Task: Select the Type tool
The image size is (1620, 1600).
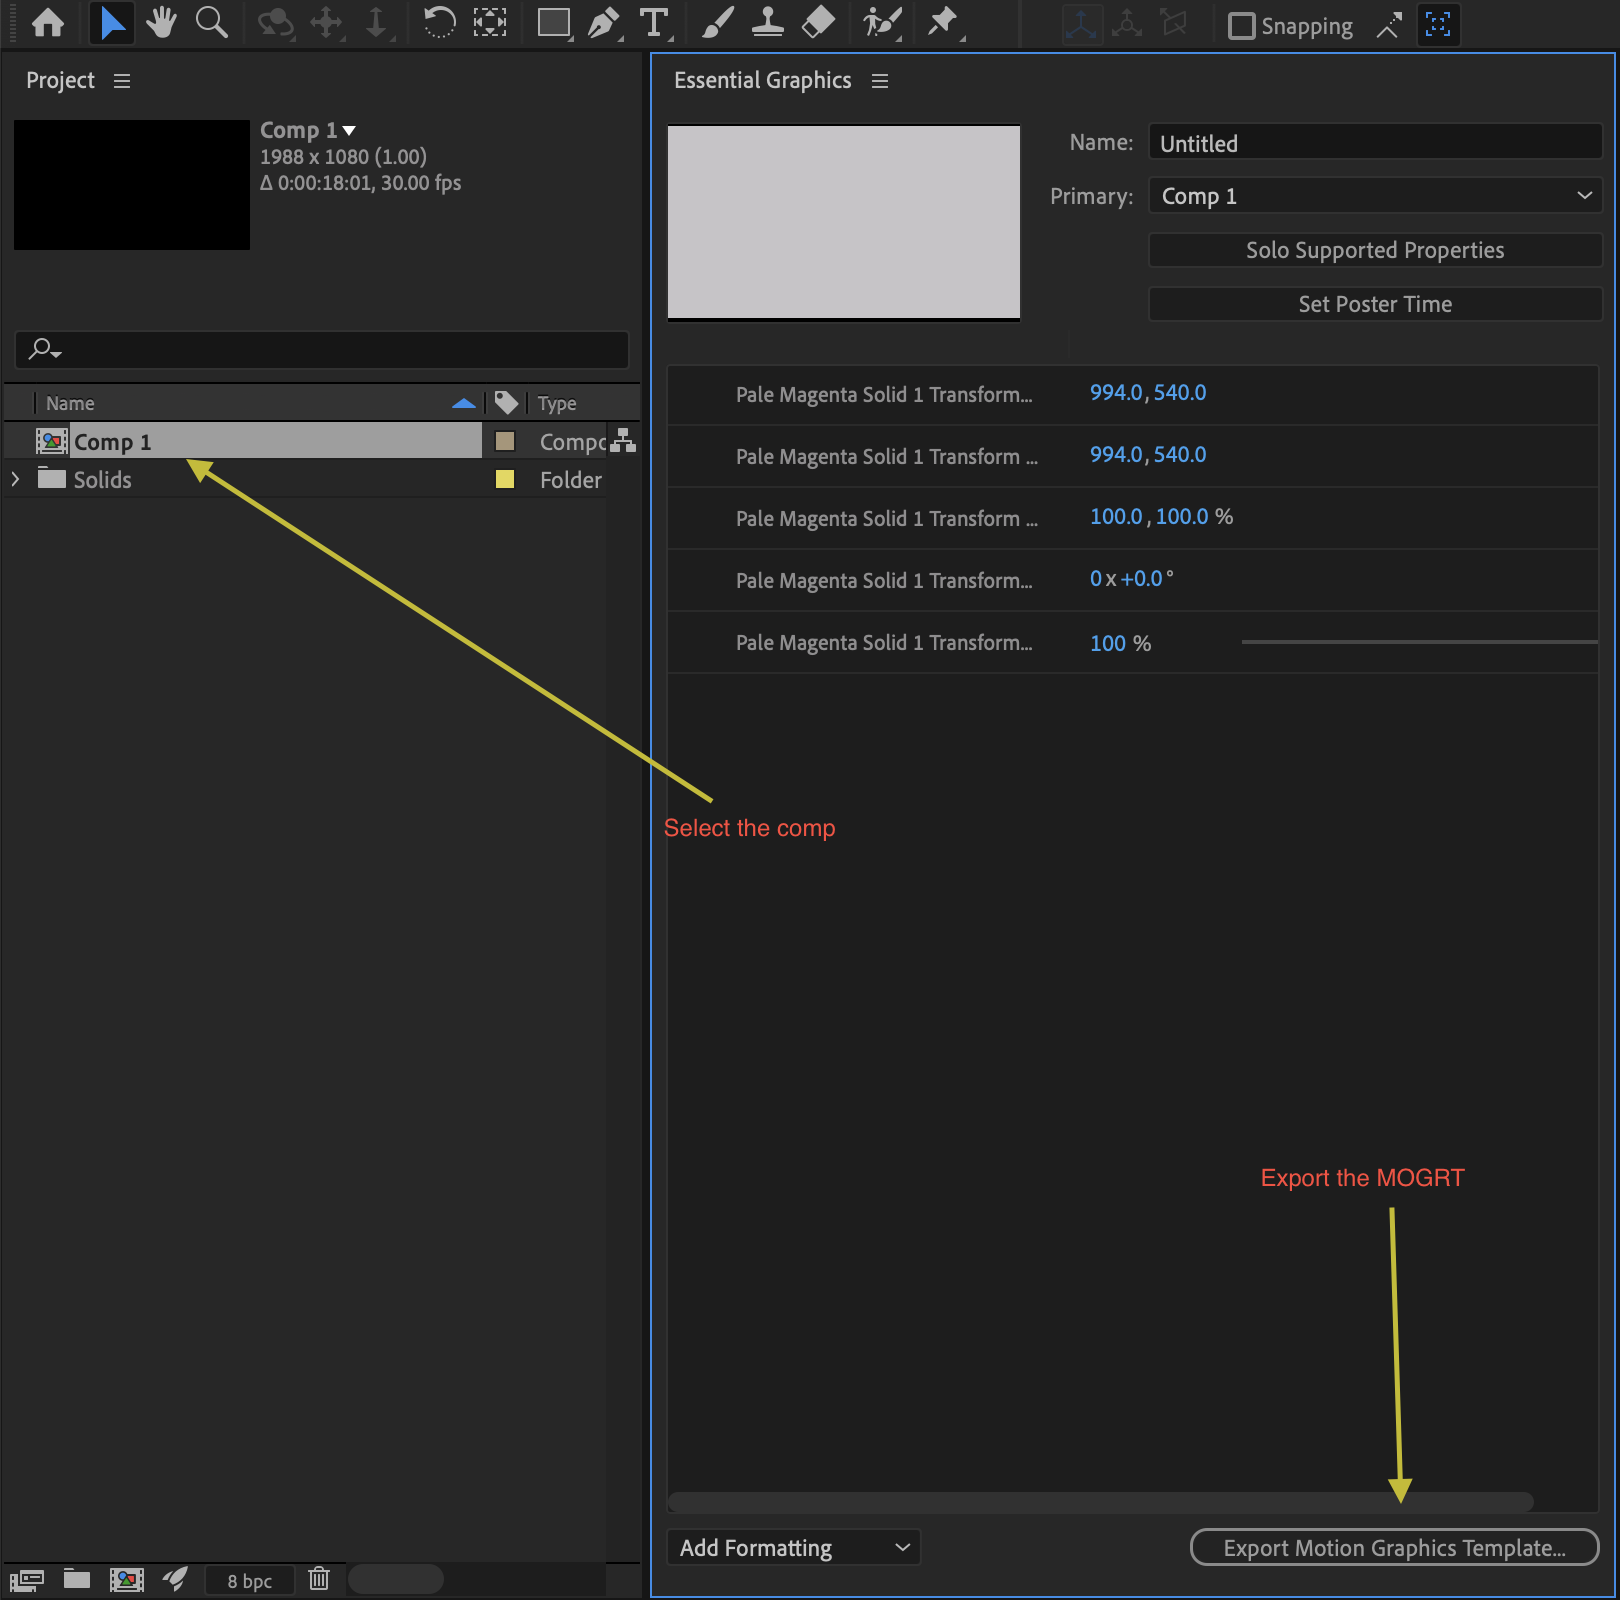Action: point(654,22)
